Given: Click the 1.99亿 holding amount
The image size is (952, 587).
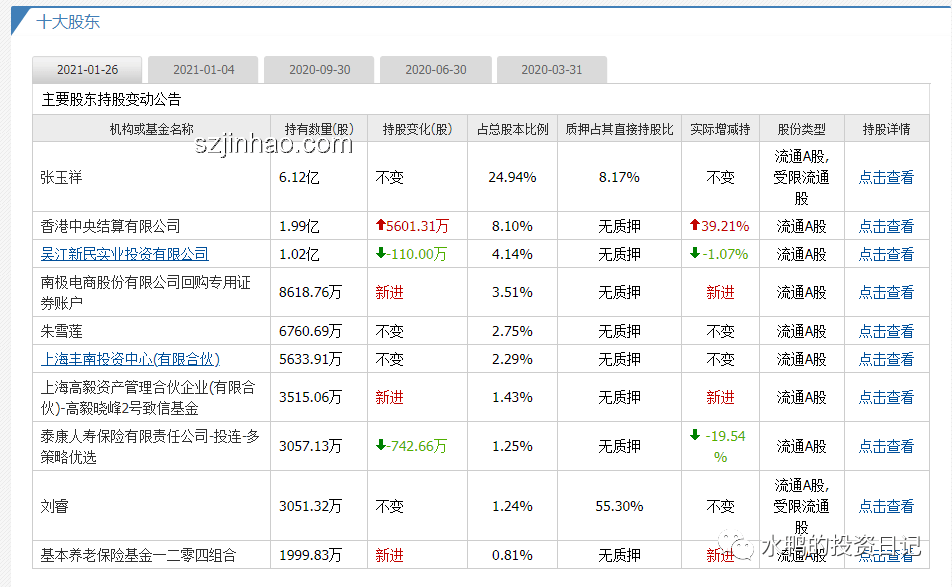Looking at the screenshot, I should (299, 226).
